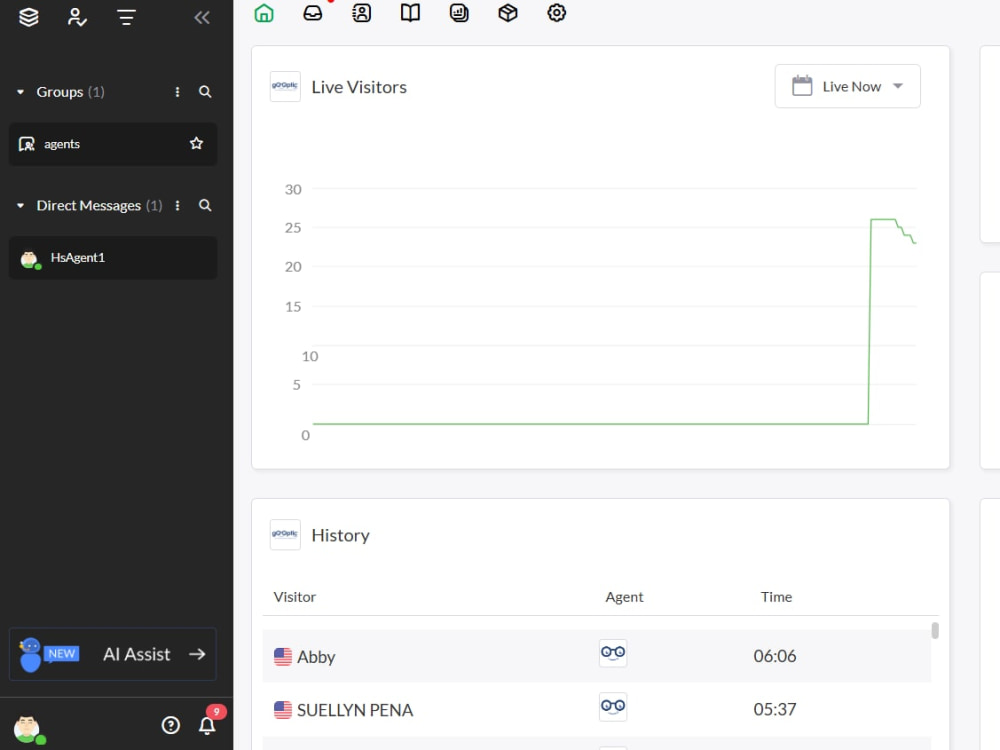Open the Live Now date dropdown
This screenshot has width=1000, height=750.
847,86
